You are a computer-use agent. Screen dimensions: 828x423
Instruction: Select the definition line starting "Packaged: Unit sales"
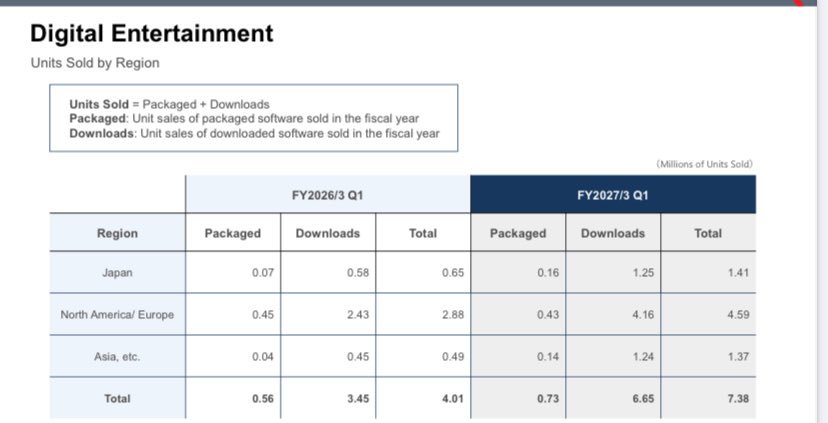point(244,118)
